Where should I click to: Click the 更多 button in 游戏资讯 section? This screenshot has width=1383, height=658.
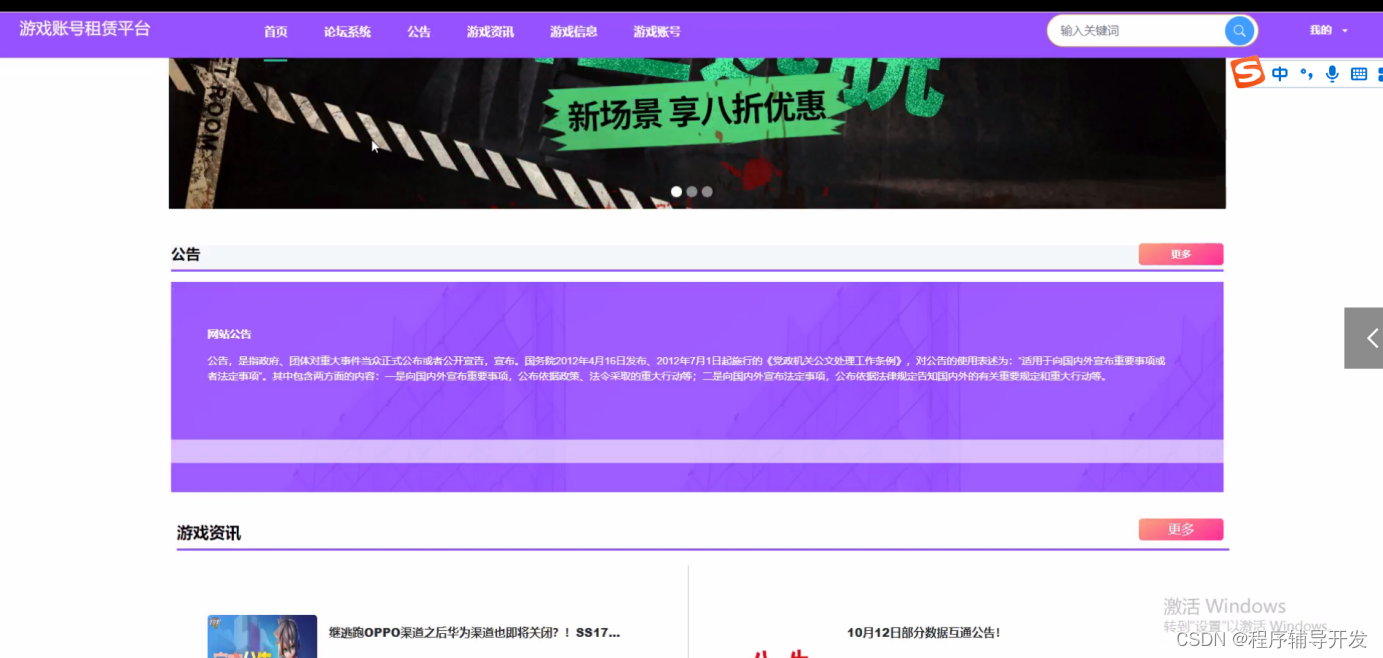[1181, 529]
